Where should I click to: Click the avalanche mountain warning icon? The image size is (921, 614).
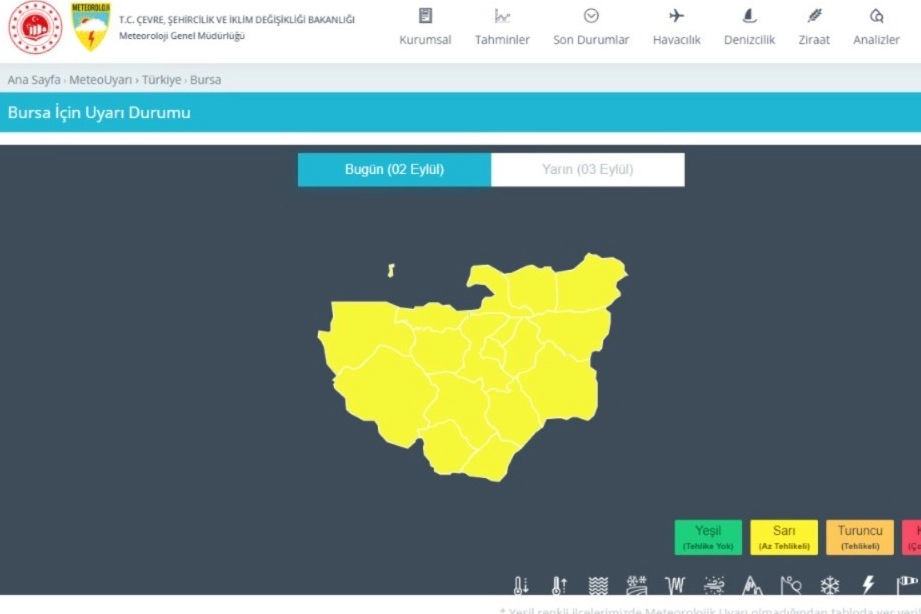click(752, 586)
